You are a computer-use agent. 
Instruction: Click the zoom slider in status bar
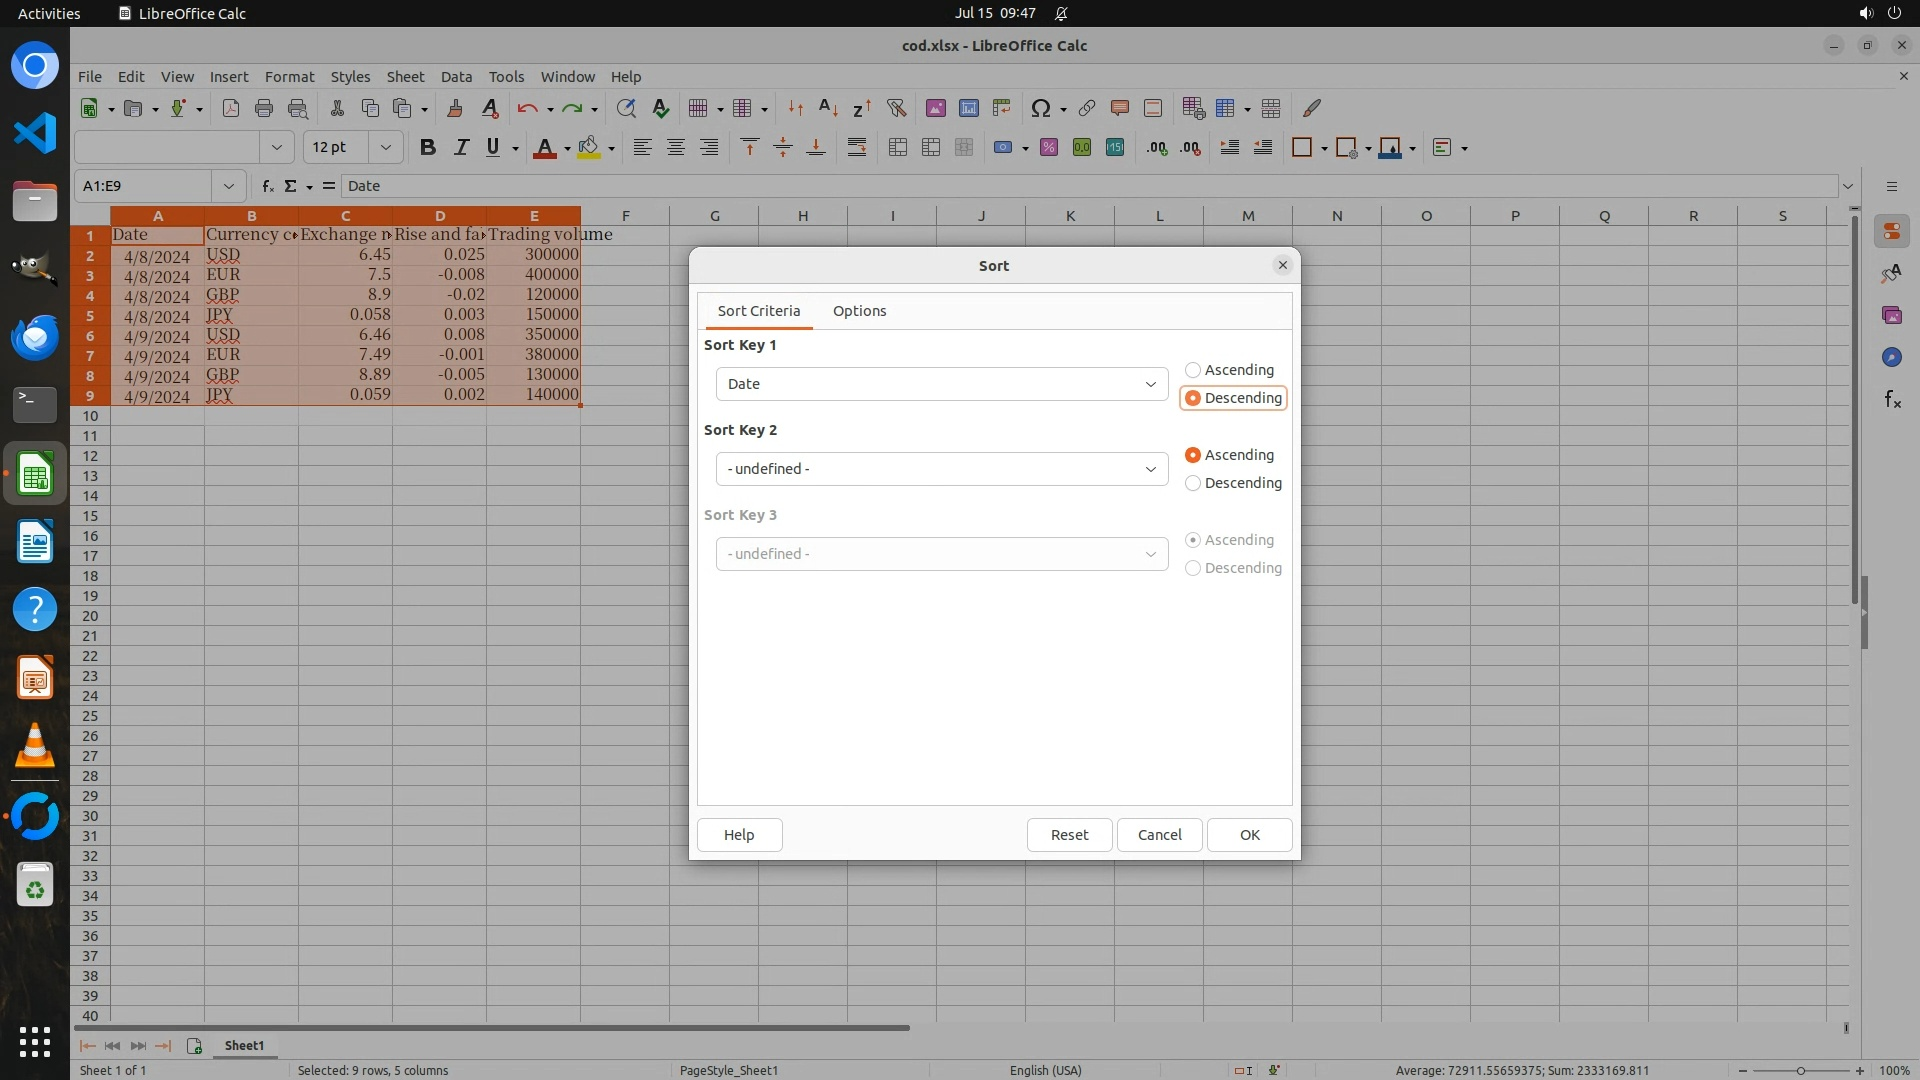click(1800, 1071)
